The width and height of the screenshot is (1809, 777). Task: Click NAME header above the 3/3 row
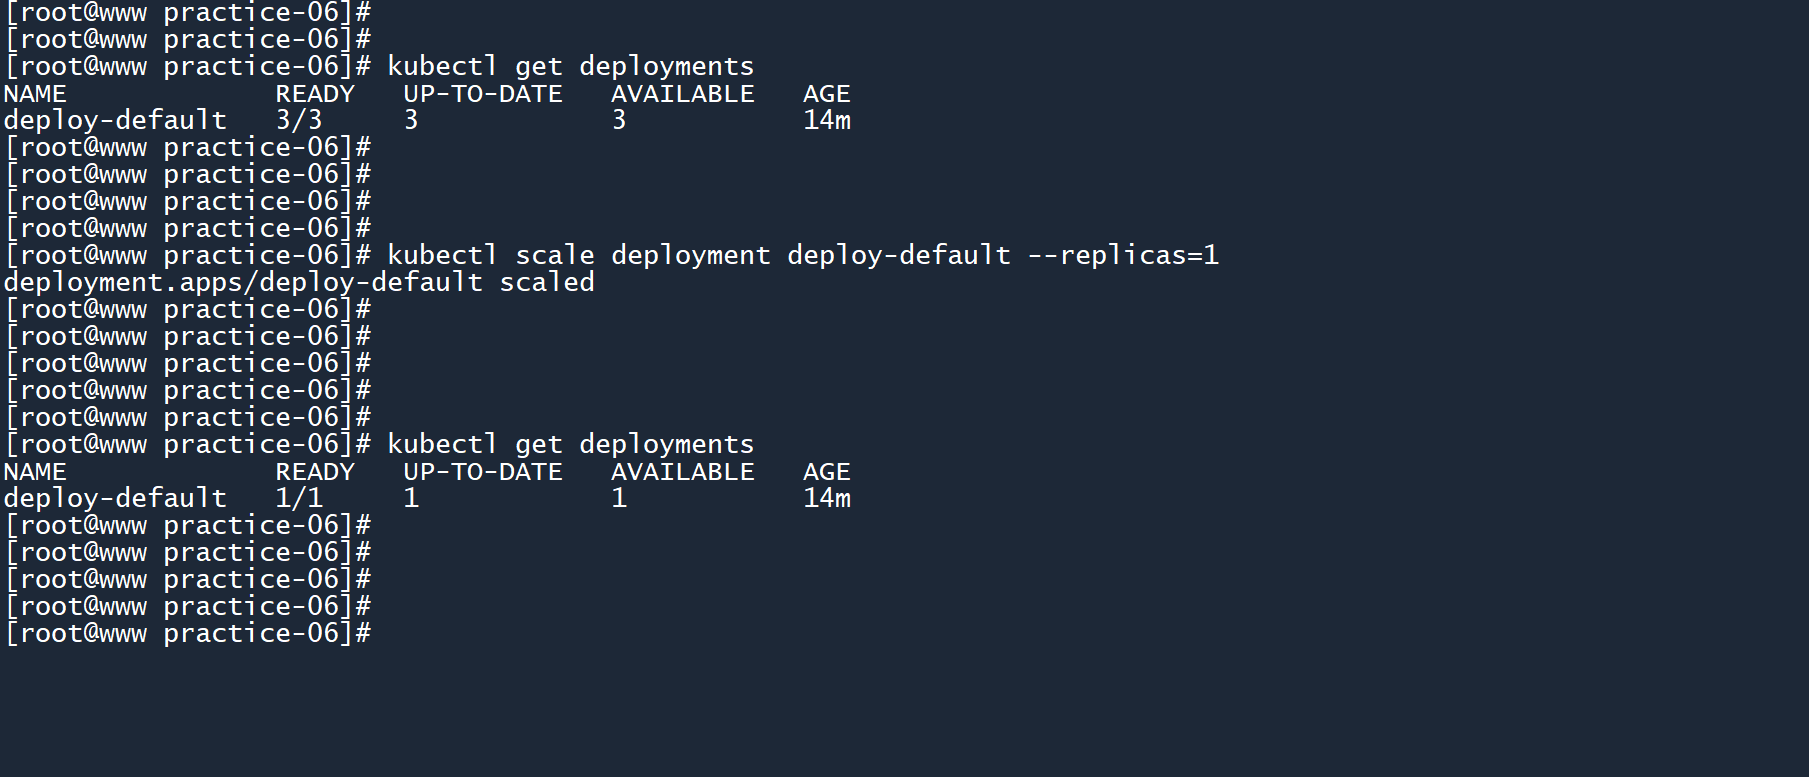[x=35, y=94]
